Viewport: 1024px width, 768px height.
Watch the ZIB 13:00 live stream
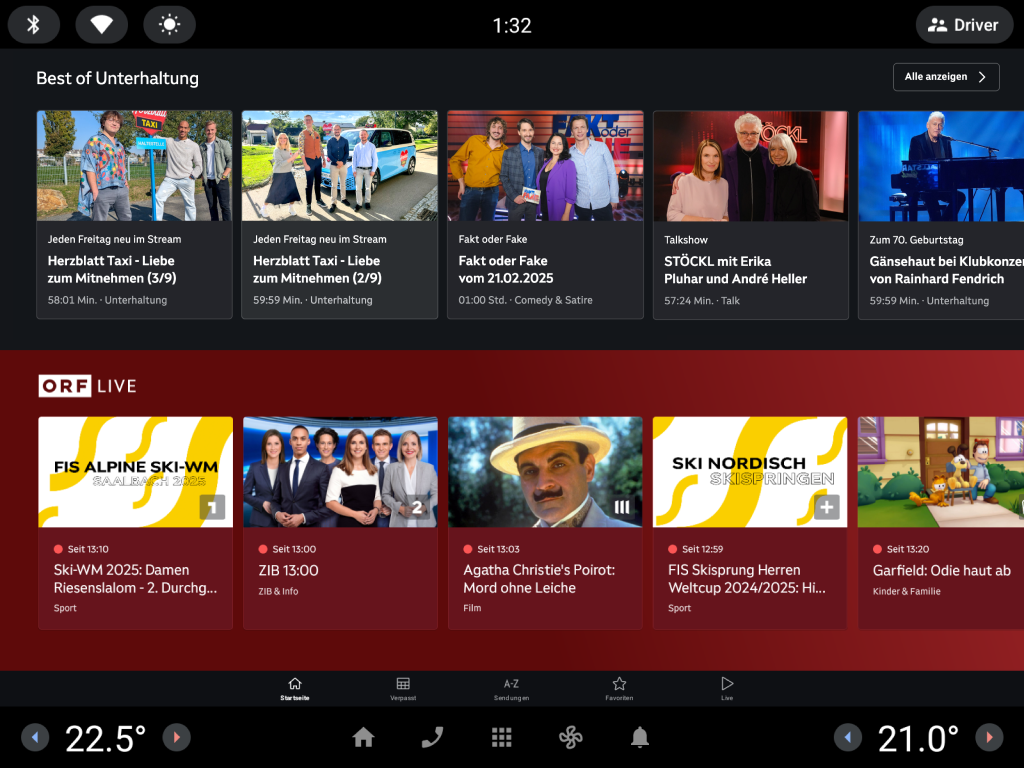click(340, 522)
